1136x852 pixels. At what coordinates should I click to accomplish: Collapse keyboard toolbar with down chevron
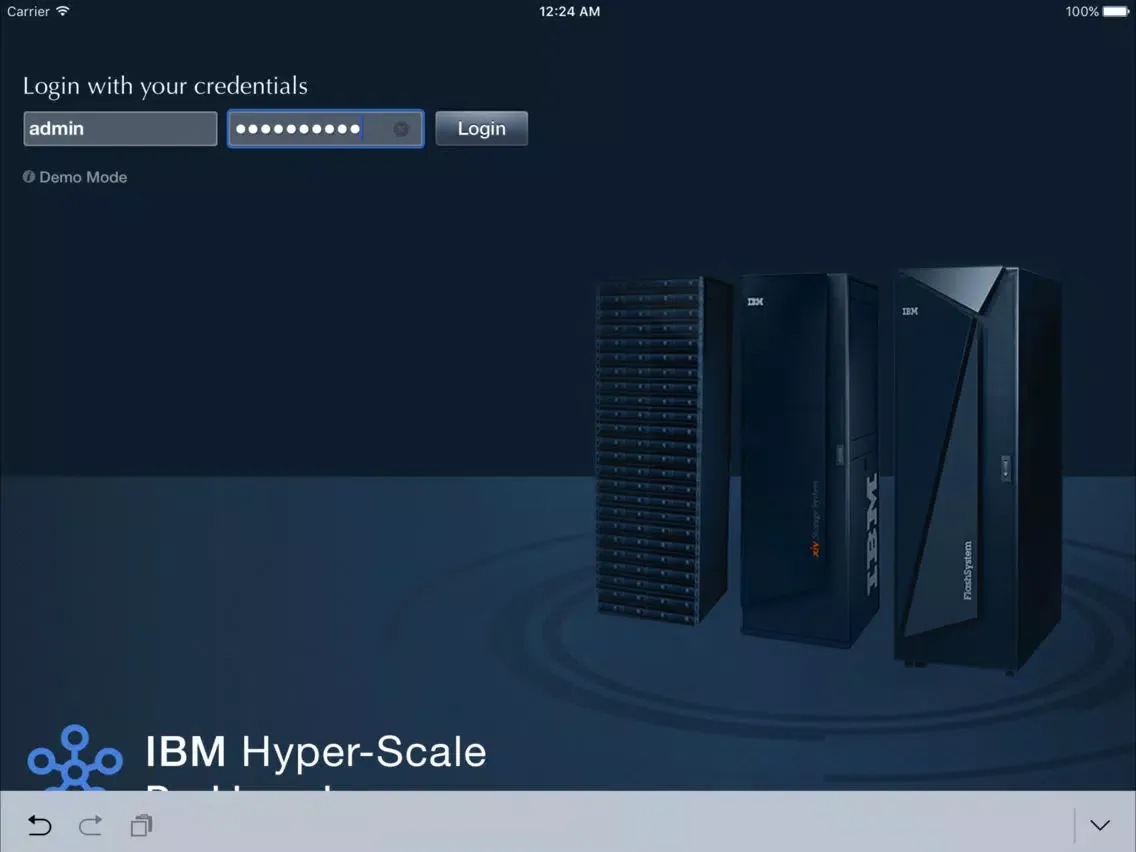click(1100, 824)
